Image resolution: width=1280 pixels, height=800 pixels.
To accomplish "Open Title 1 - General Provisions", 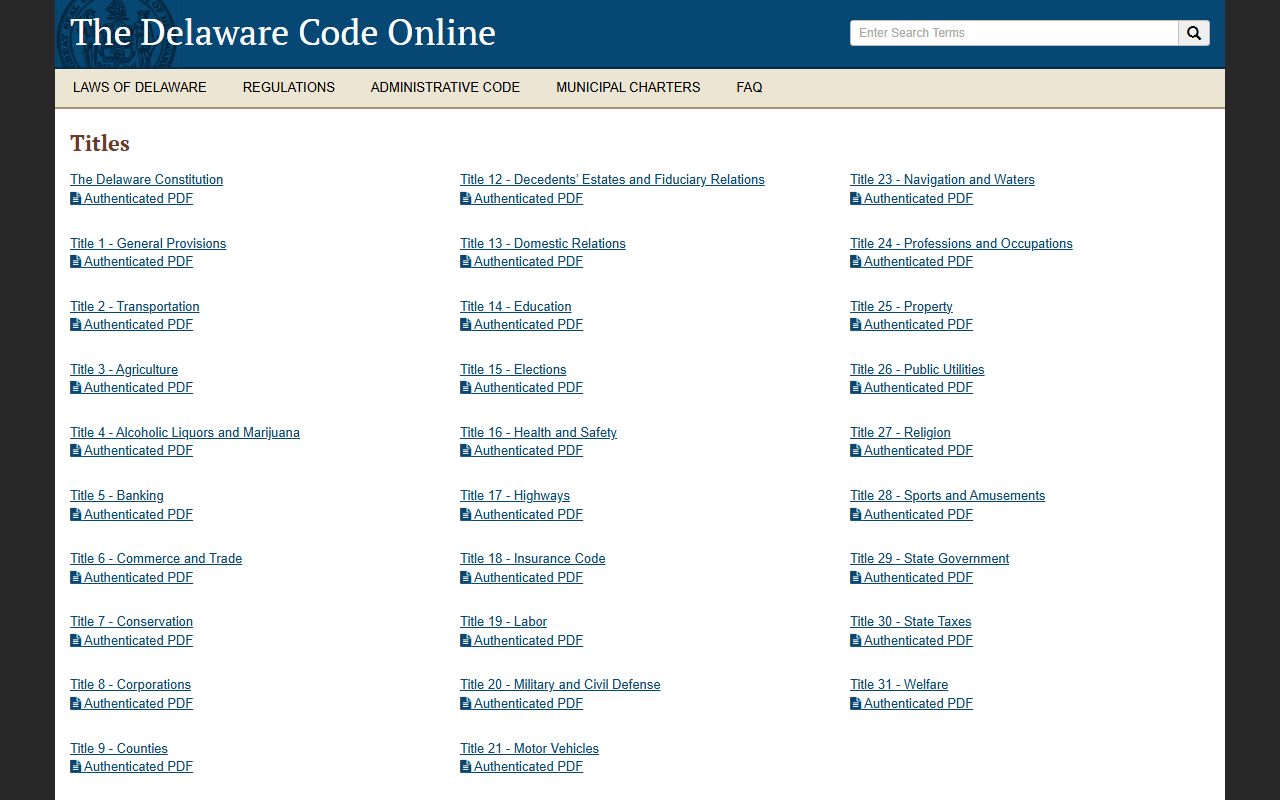I will pyautogui.click(x=148, y=243).
